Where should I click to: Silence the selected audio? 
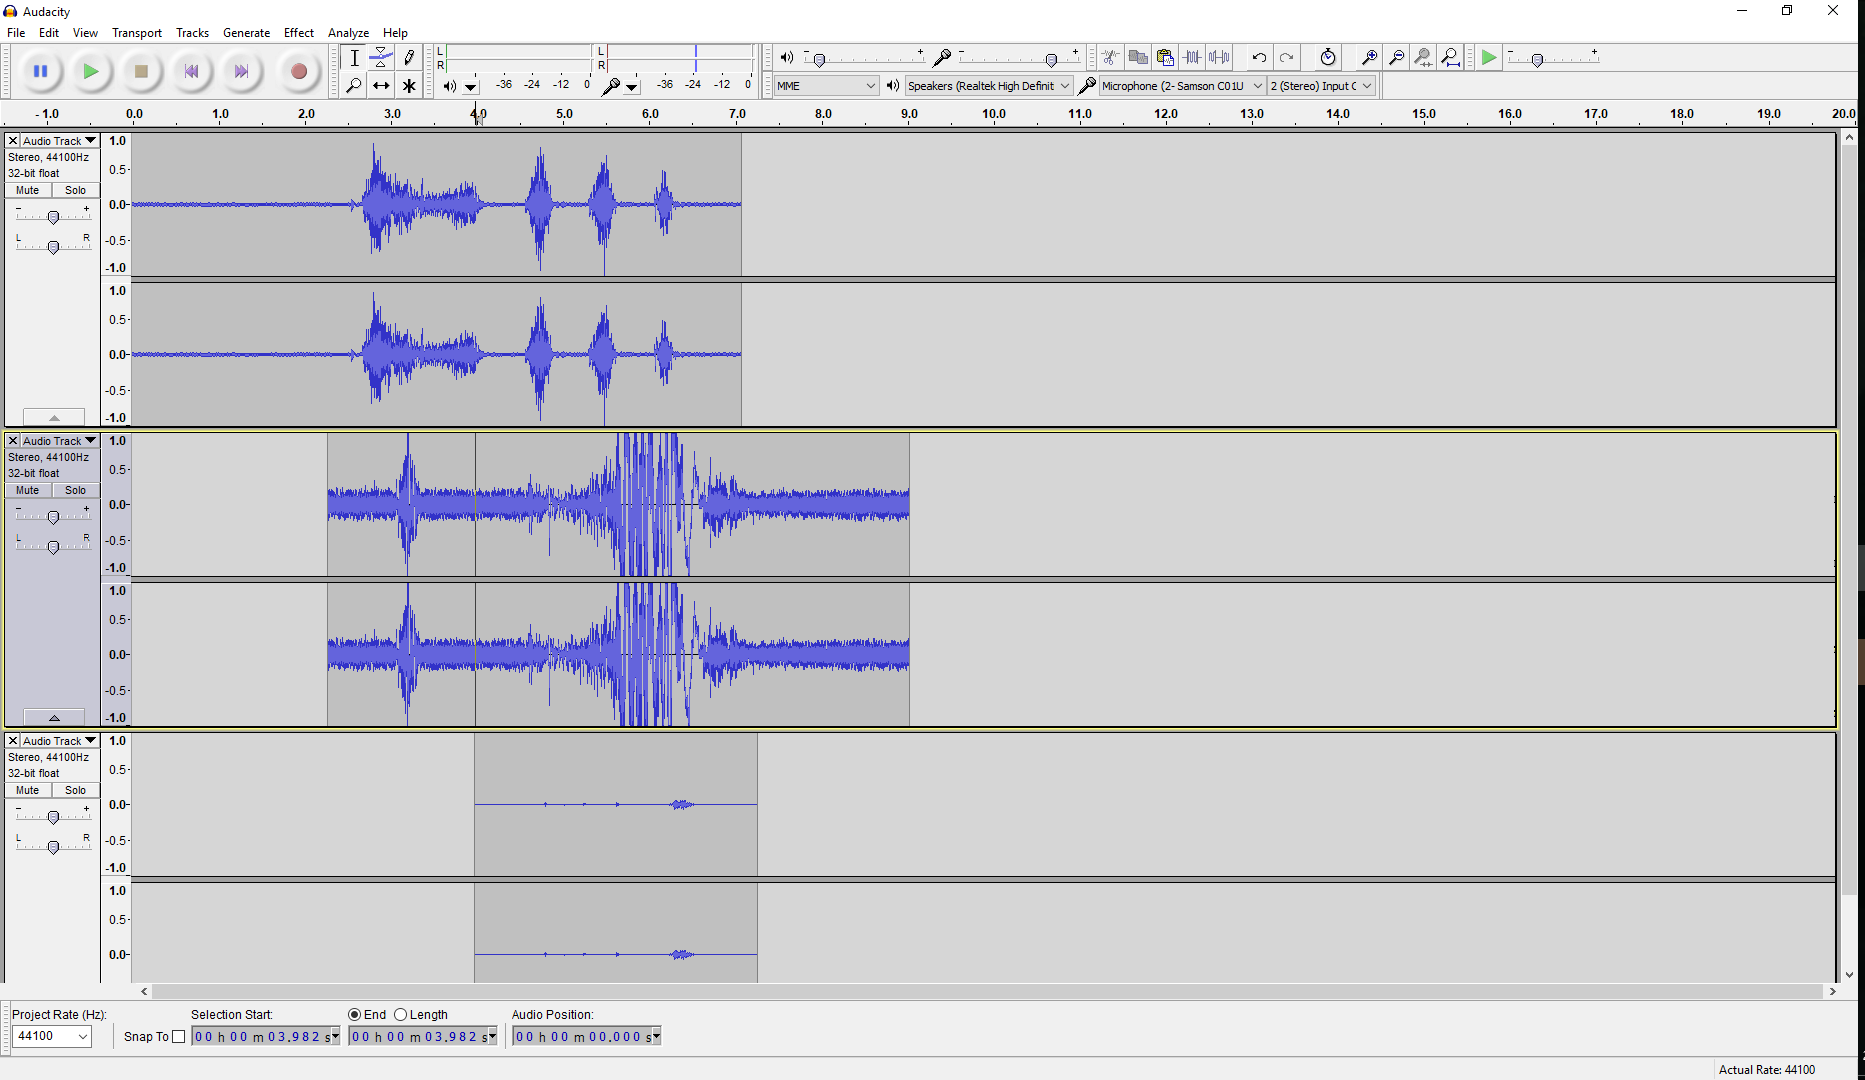click(1219, 57)
